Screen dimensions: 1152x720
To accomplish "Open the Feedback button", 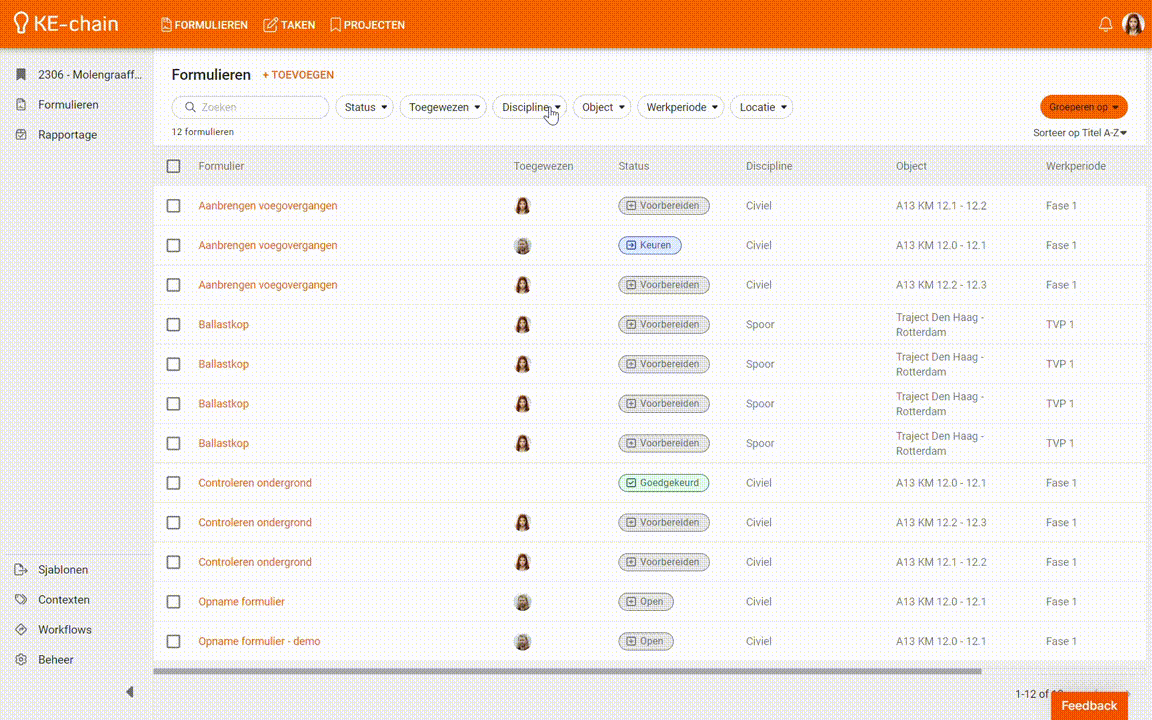I will 1089,706.
